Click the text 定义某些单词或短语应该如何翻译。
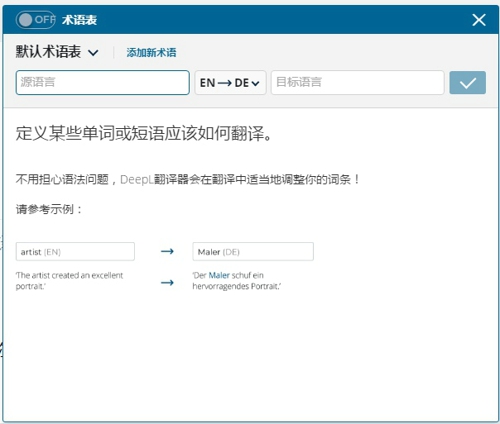Viewport: 500px width, 424px height. [x=144, y=133]
